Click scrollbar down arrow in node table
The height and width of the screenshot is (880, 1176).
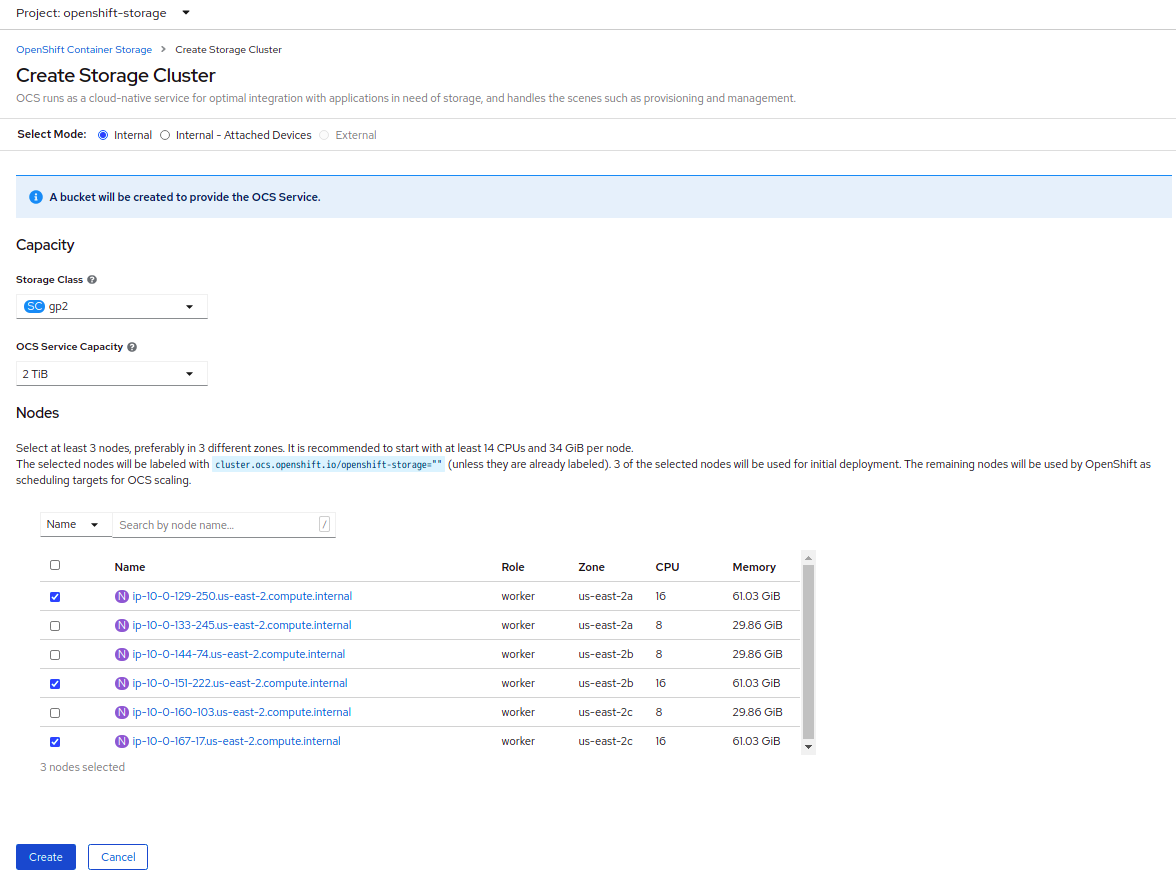(x=808, y=747)
